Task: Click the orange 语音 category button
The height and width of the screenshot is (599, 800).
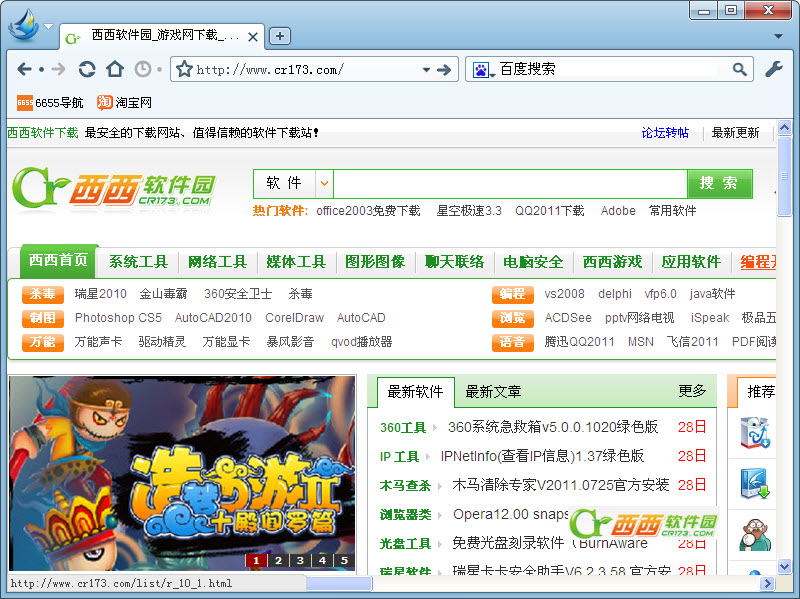Action: click(x=513, y=342)
